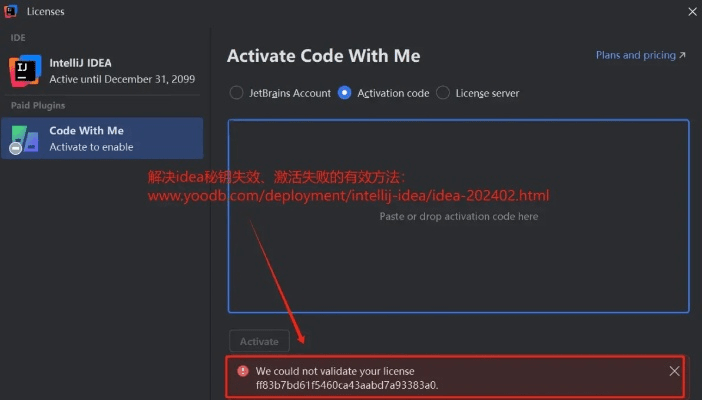Select the JetBrains Account radio option

coord(237,93)
